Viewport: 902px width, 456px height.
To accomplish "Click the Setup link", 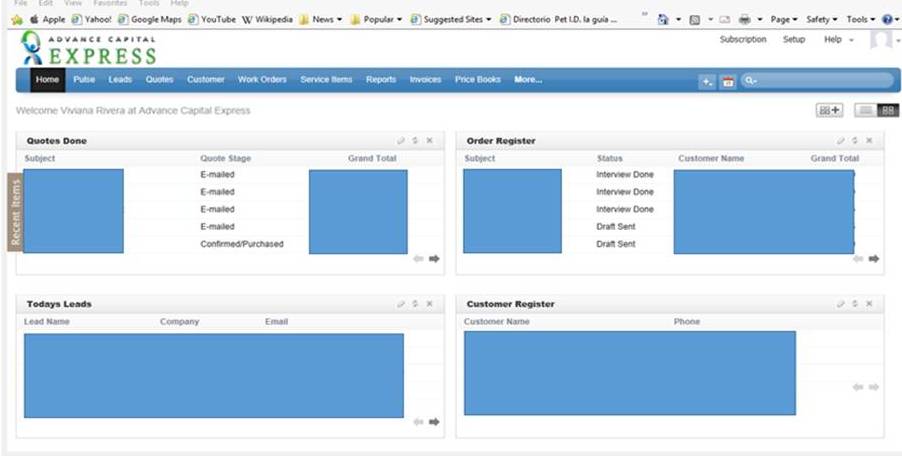I will pos(794,40).
